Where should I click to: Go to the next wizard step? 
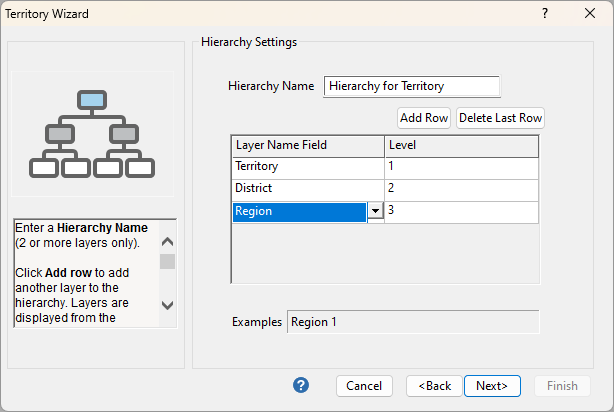(492, 386)
